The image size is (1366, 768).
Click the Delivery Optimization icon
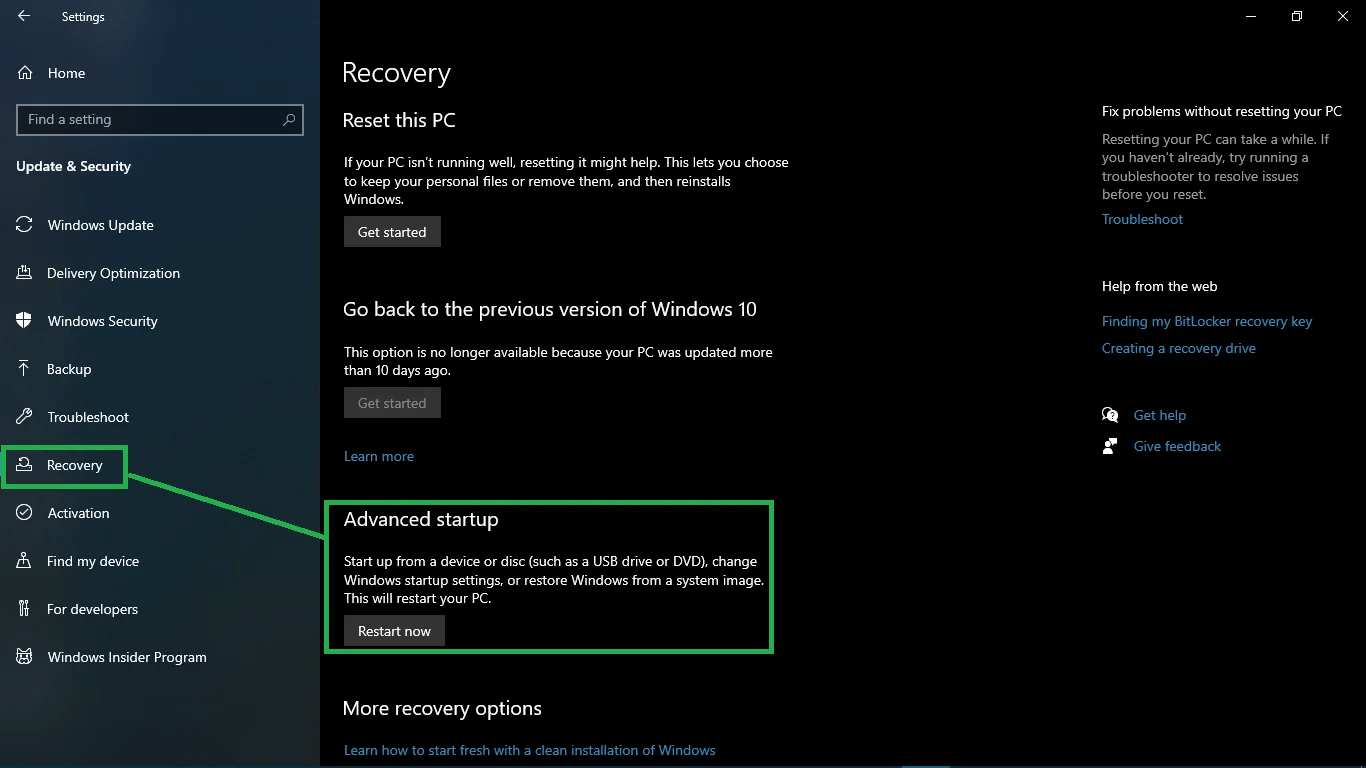pyautogui.click(x=25, y=273)
